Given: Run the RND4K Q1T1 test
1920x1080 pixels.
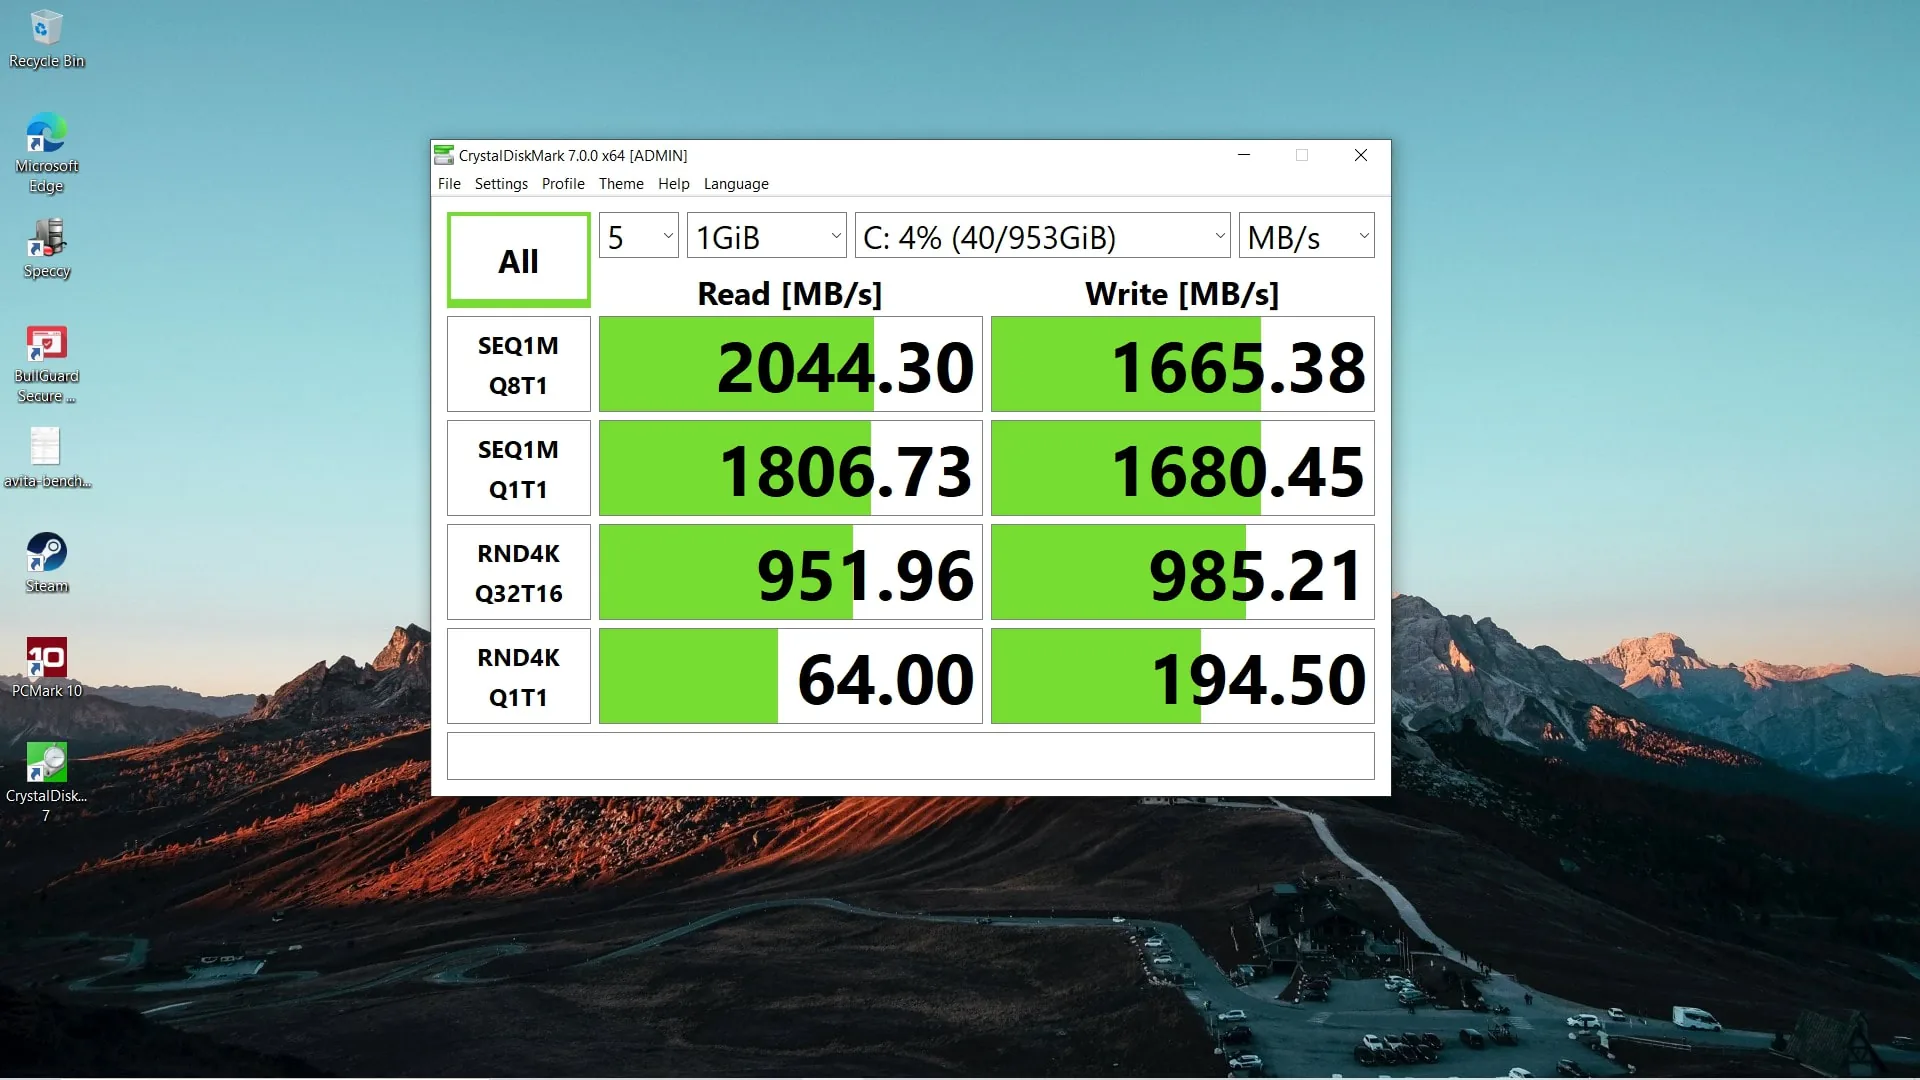Looking at the screenshot, I should (519, 676).
